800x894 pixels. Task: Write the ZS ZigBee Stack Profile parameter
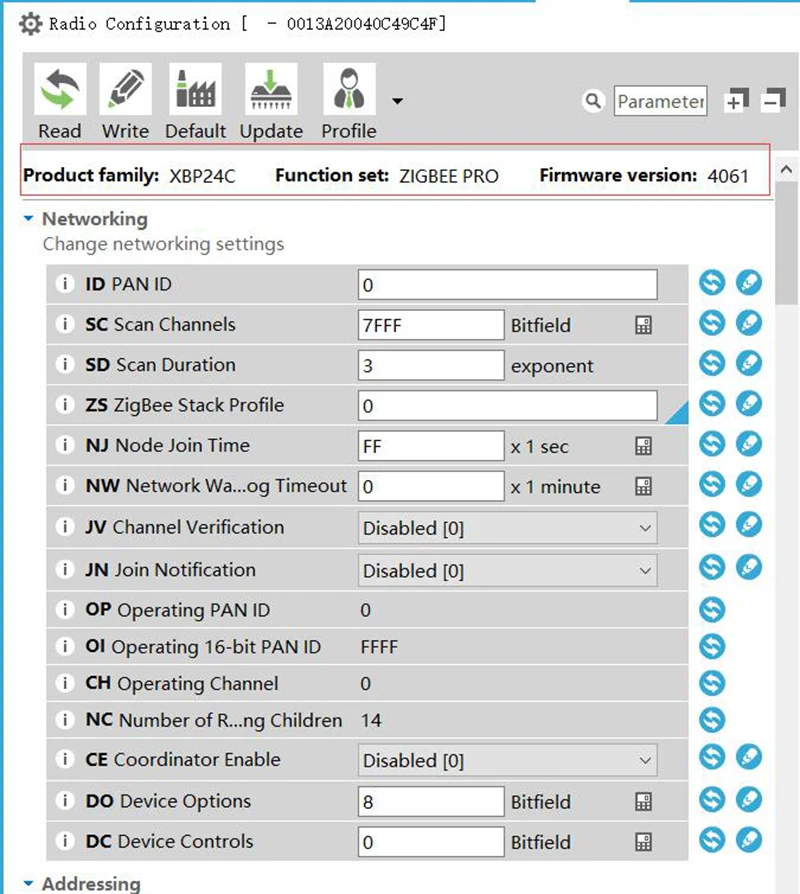(x=749, y=404)
